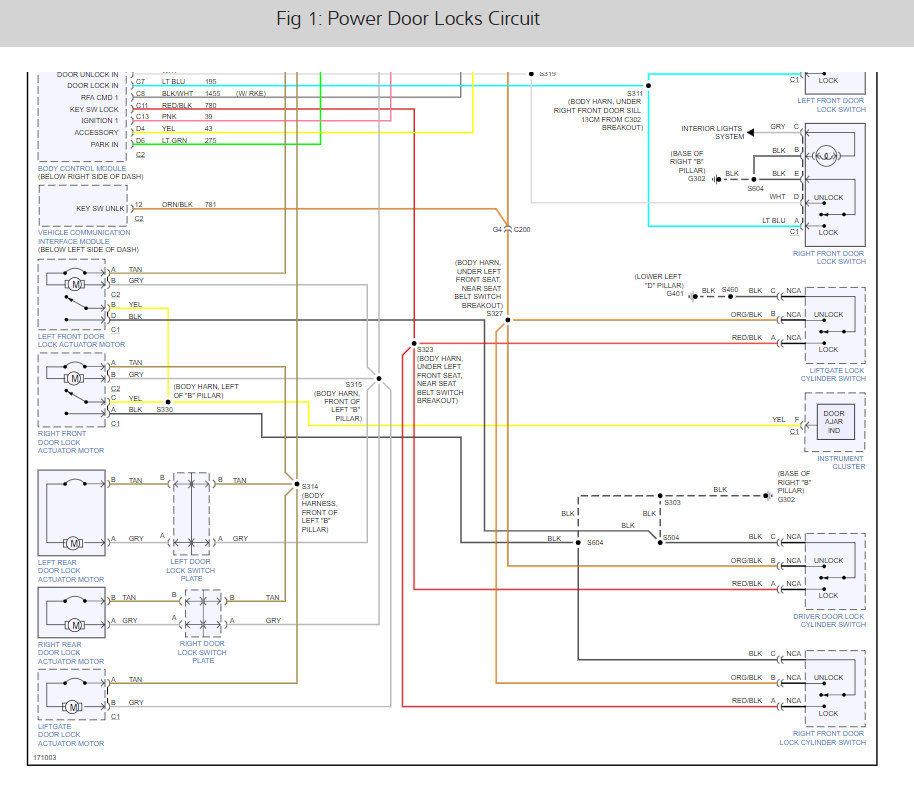Viewport: 914px width, 793px height.
Task: Click the RIGHT DOOR LOCK SWITCH PLATE label
Action: coord(202,652)
